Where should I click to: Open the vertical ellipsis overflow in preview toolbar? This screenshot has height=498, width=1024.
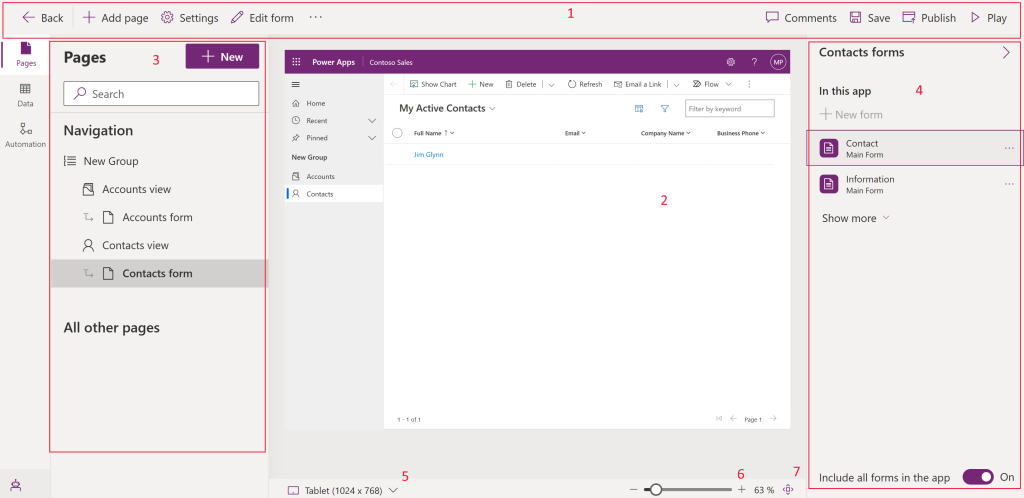pos(749,84)
